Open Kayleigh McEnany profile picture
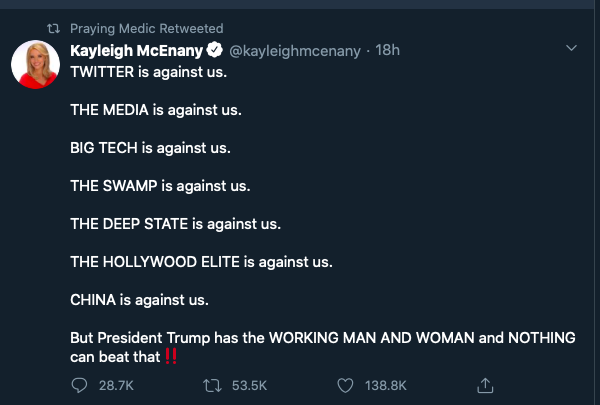 [34, 68]
